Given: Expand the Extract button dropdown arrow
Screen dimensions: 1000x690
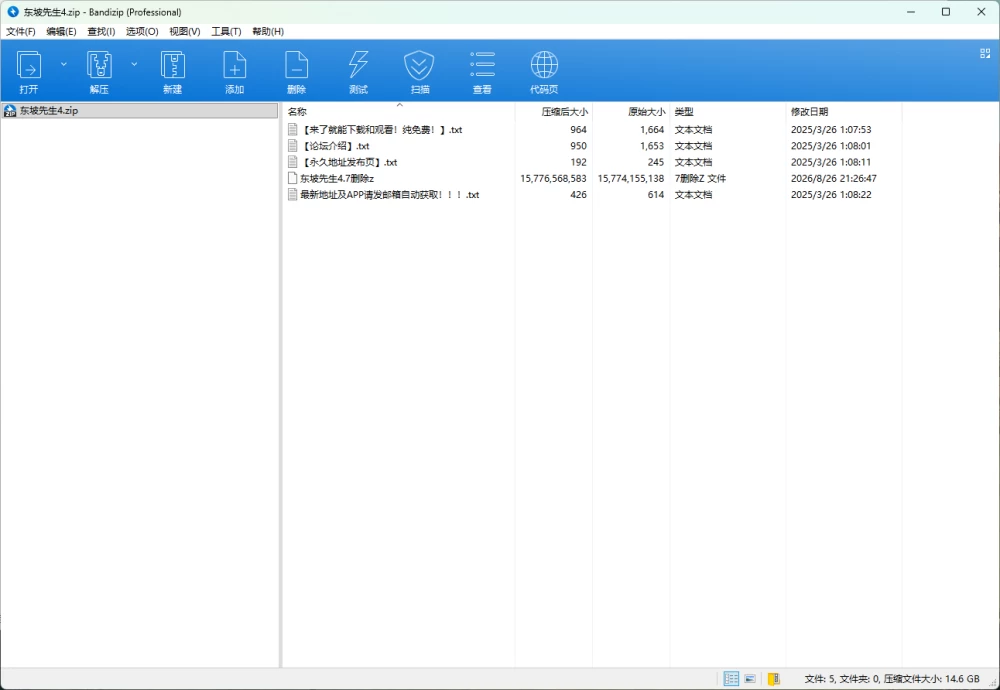Looking at the screenshot, I should 134,64.
